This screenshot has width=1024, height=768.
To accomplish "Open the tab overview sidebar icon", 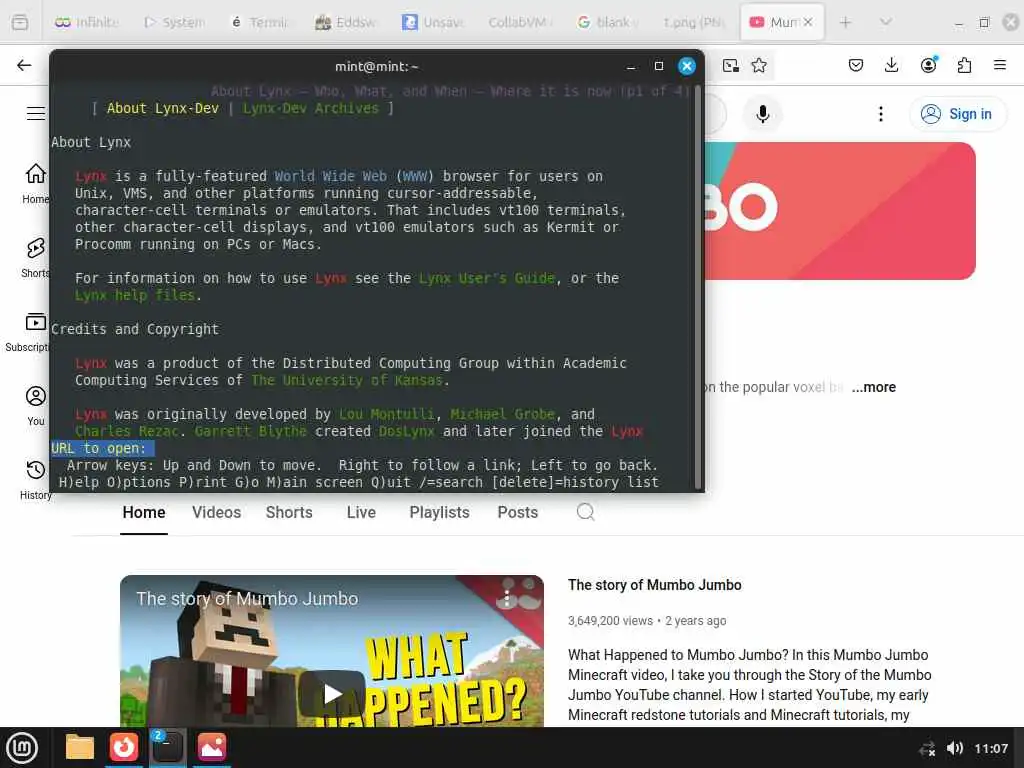I will [x=20, y=22].
